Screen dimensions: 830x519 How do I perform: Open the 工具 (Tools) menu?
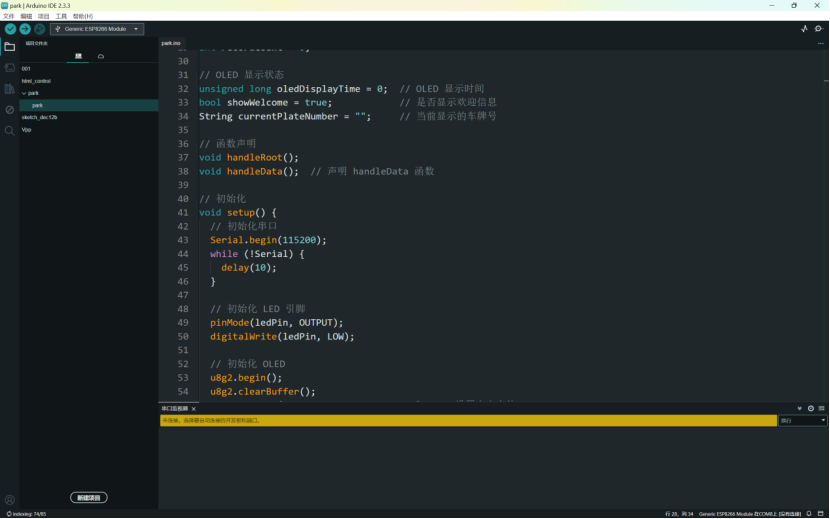[61, 16]
